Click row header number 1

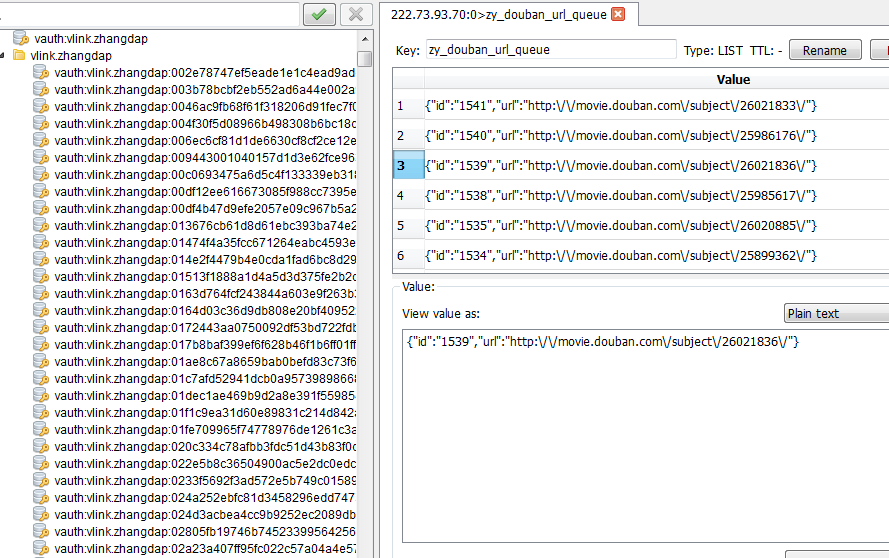[408, 105]
